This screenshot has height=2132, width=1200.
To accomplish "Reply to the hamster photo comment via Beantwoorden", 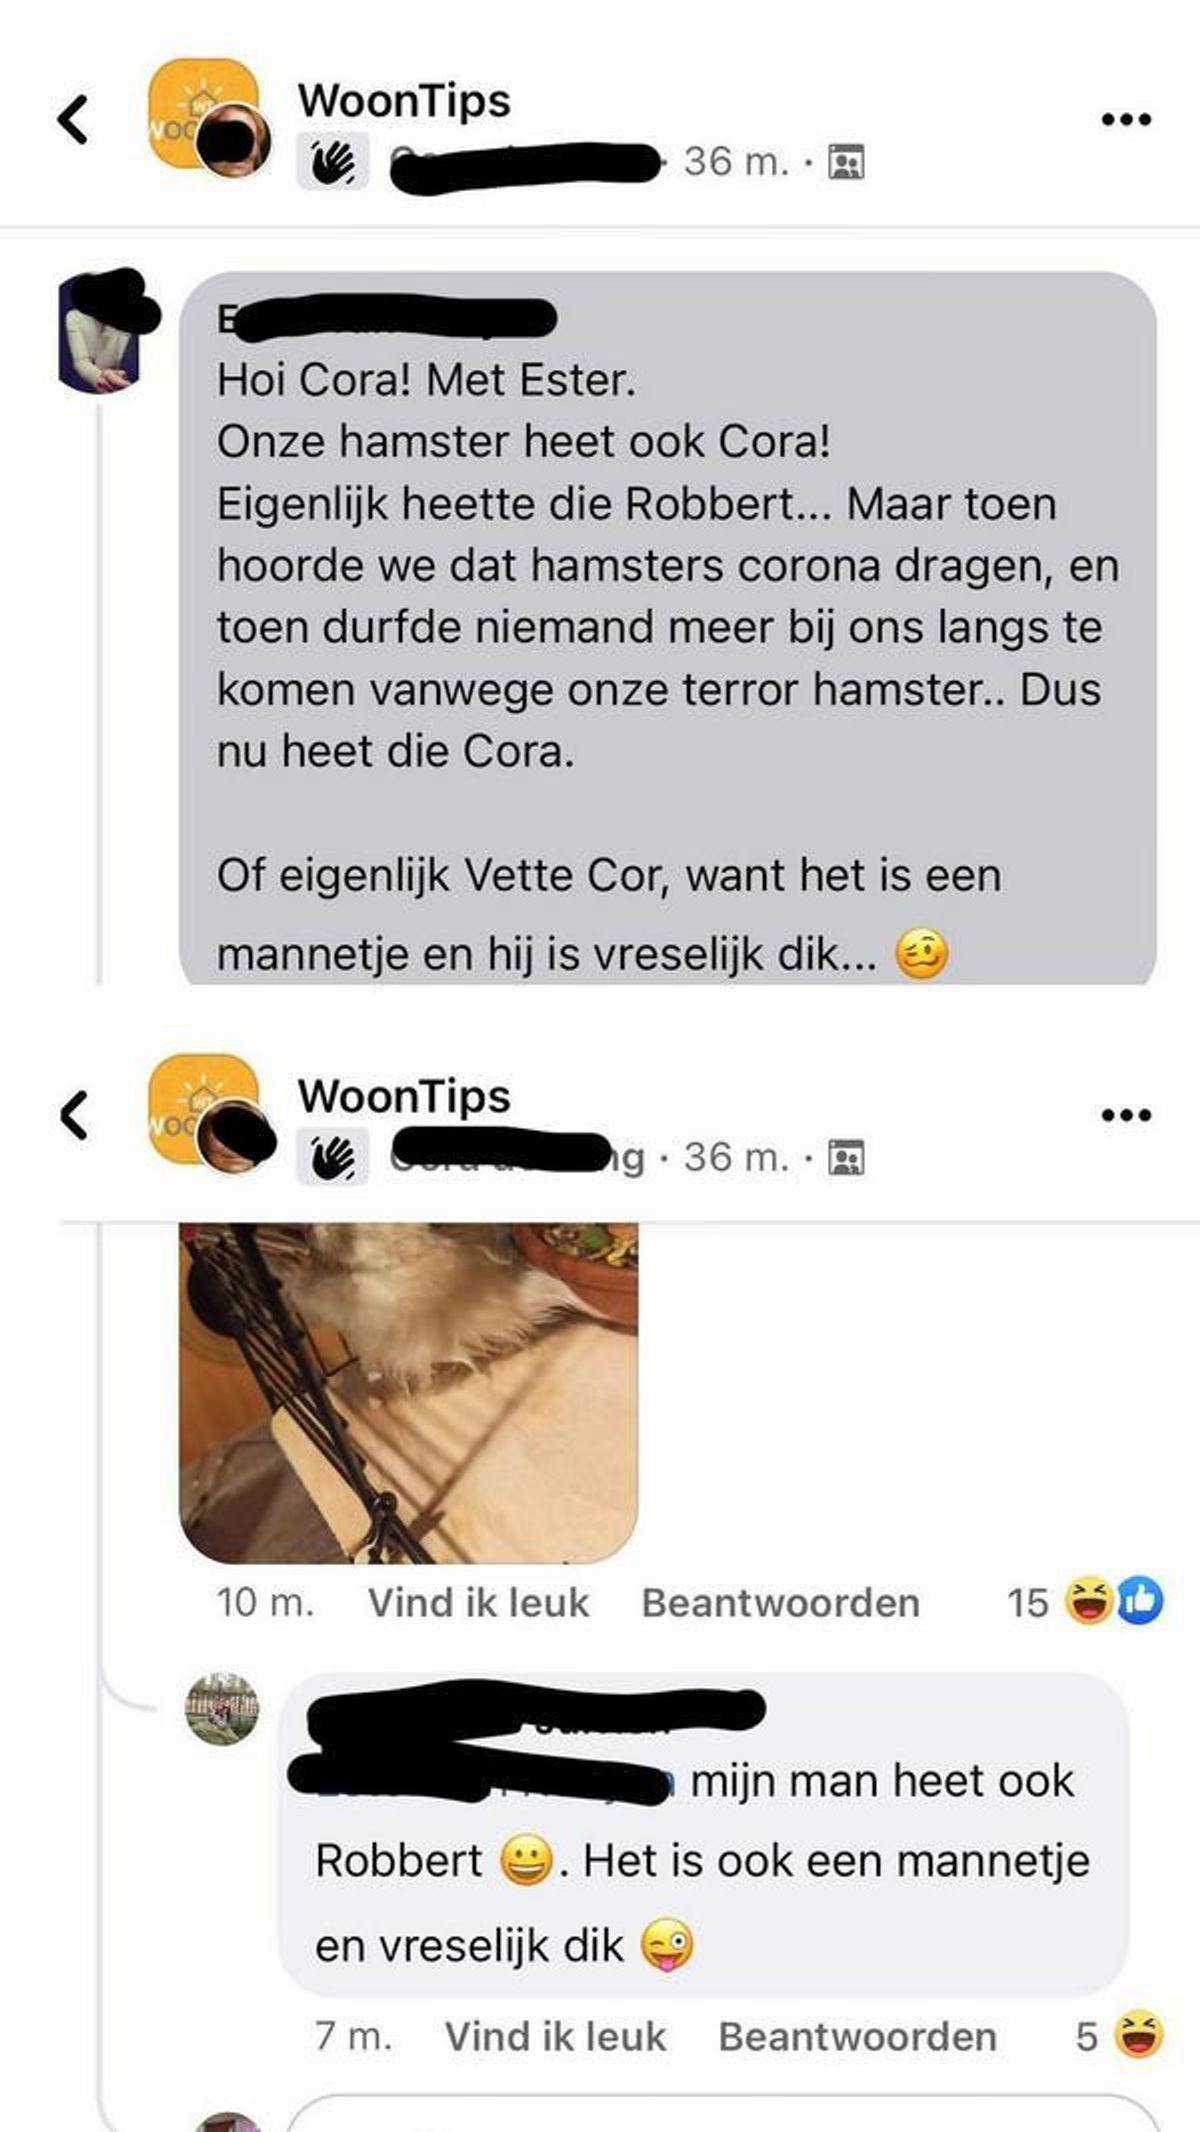I will pos(780,1603).
